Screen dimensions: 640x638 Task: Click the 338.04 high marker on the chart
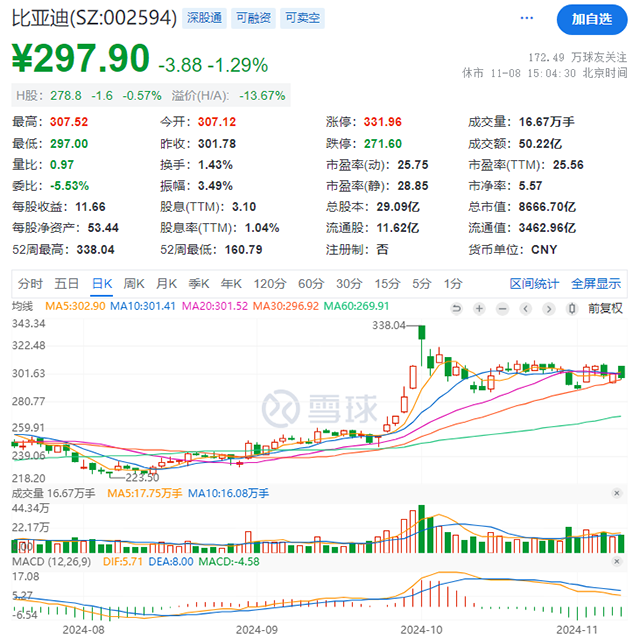389,325
